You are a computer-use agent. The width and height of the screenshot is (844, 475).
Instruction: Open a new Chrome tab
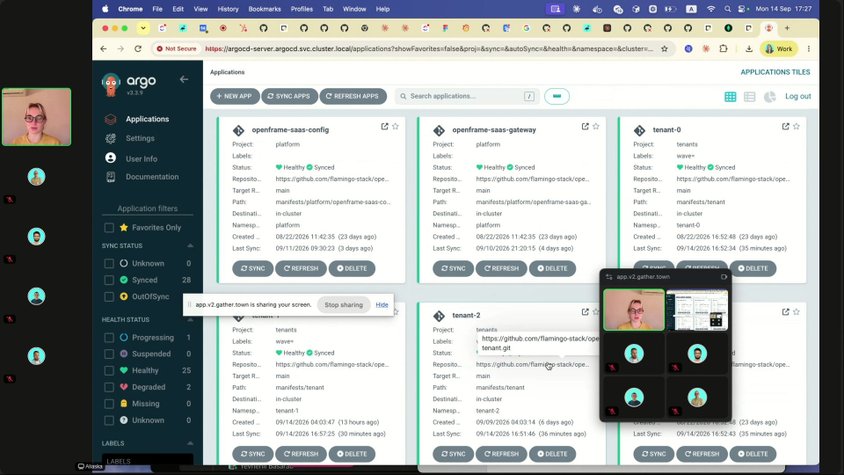787,28
